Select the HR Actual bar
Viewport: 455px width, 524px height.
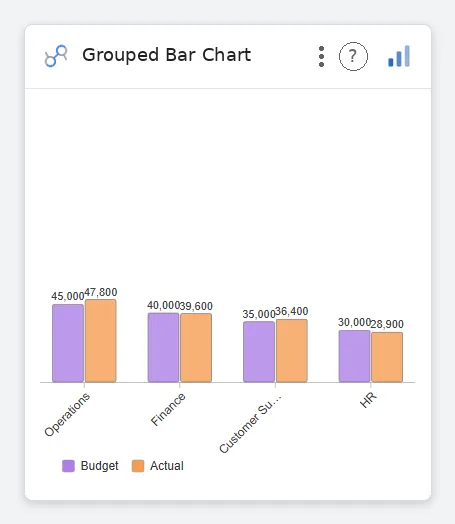click(387, 357)
